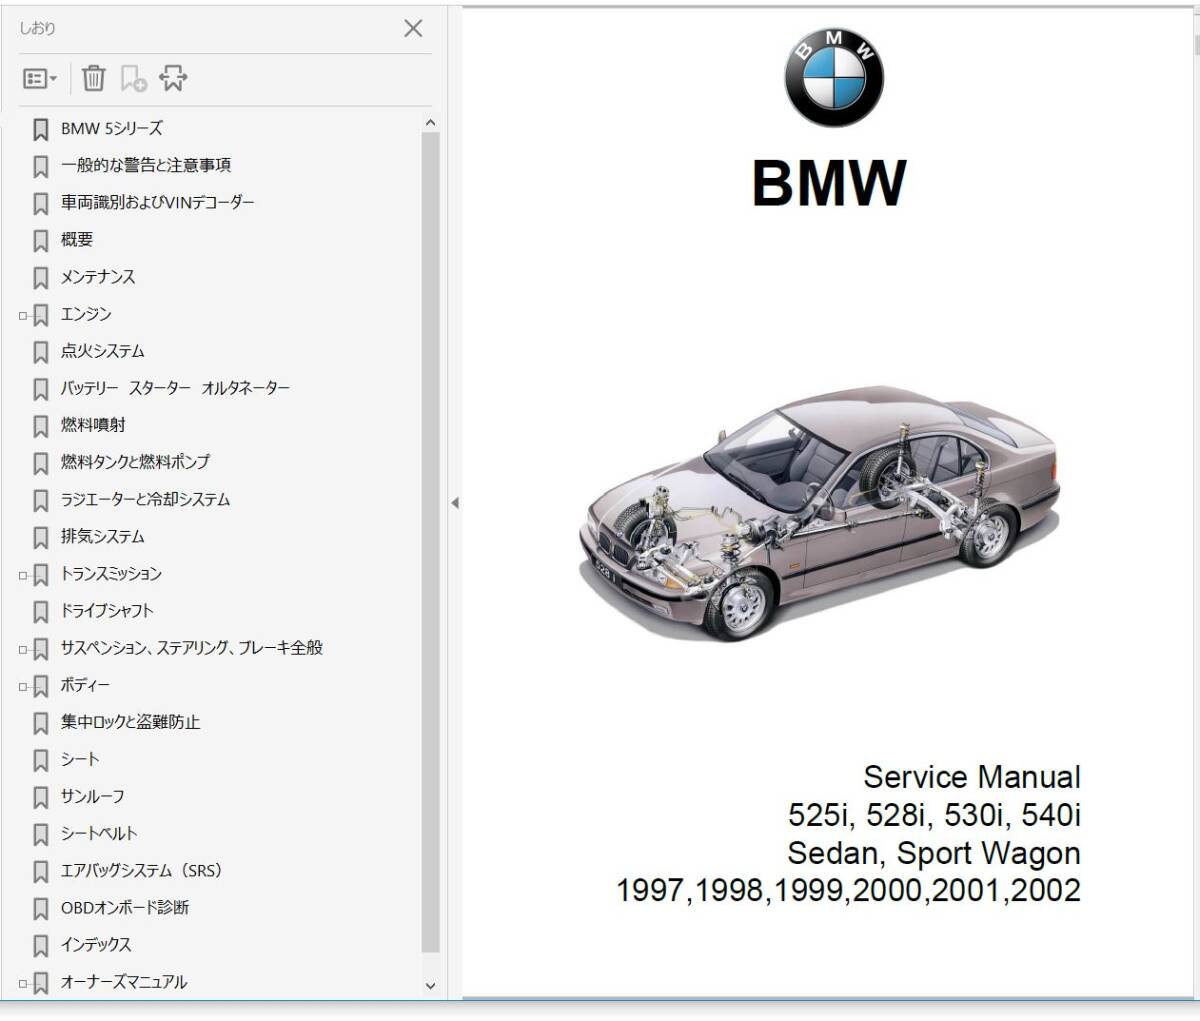Delete the selected bookmark with trash icon

(93, 78)
